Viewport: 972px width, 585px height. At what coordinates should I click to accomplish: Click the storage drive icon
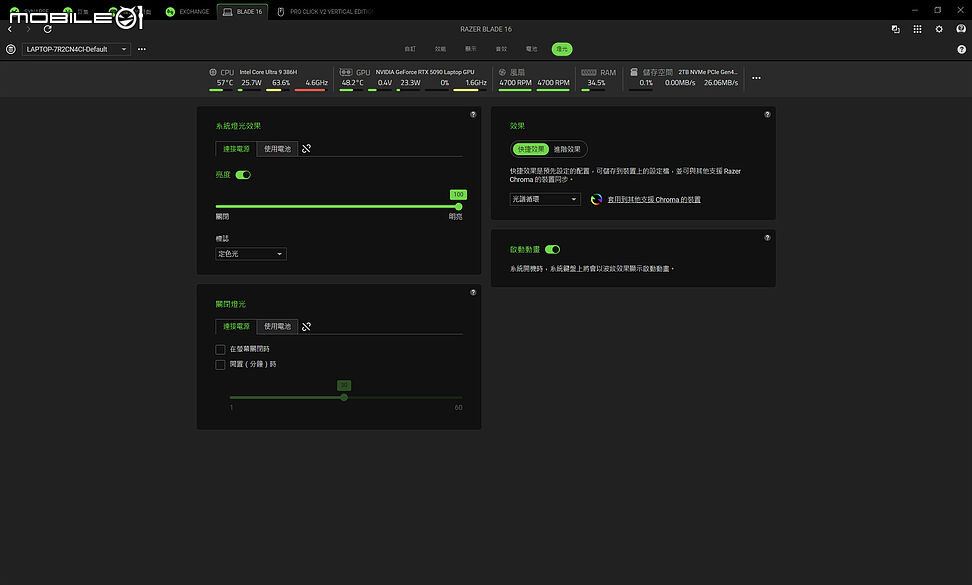(x=634, y=72)
